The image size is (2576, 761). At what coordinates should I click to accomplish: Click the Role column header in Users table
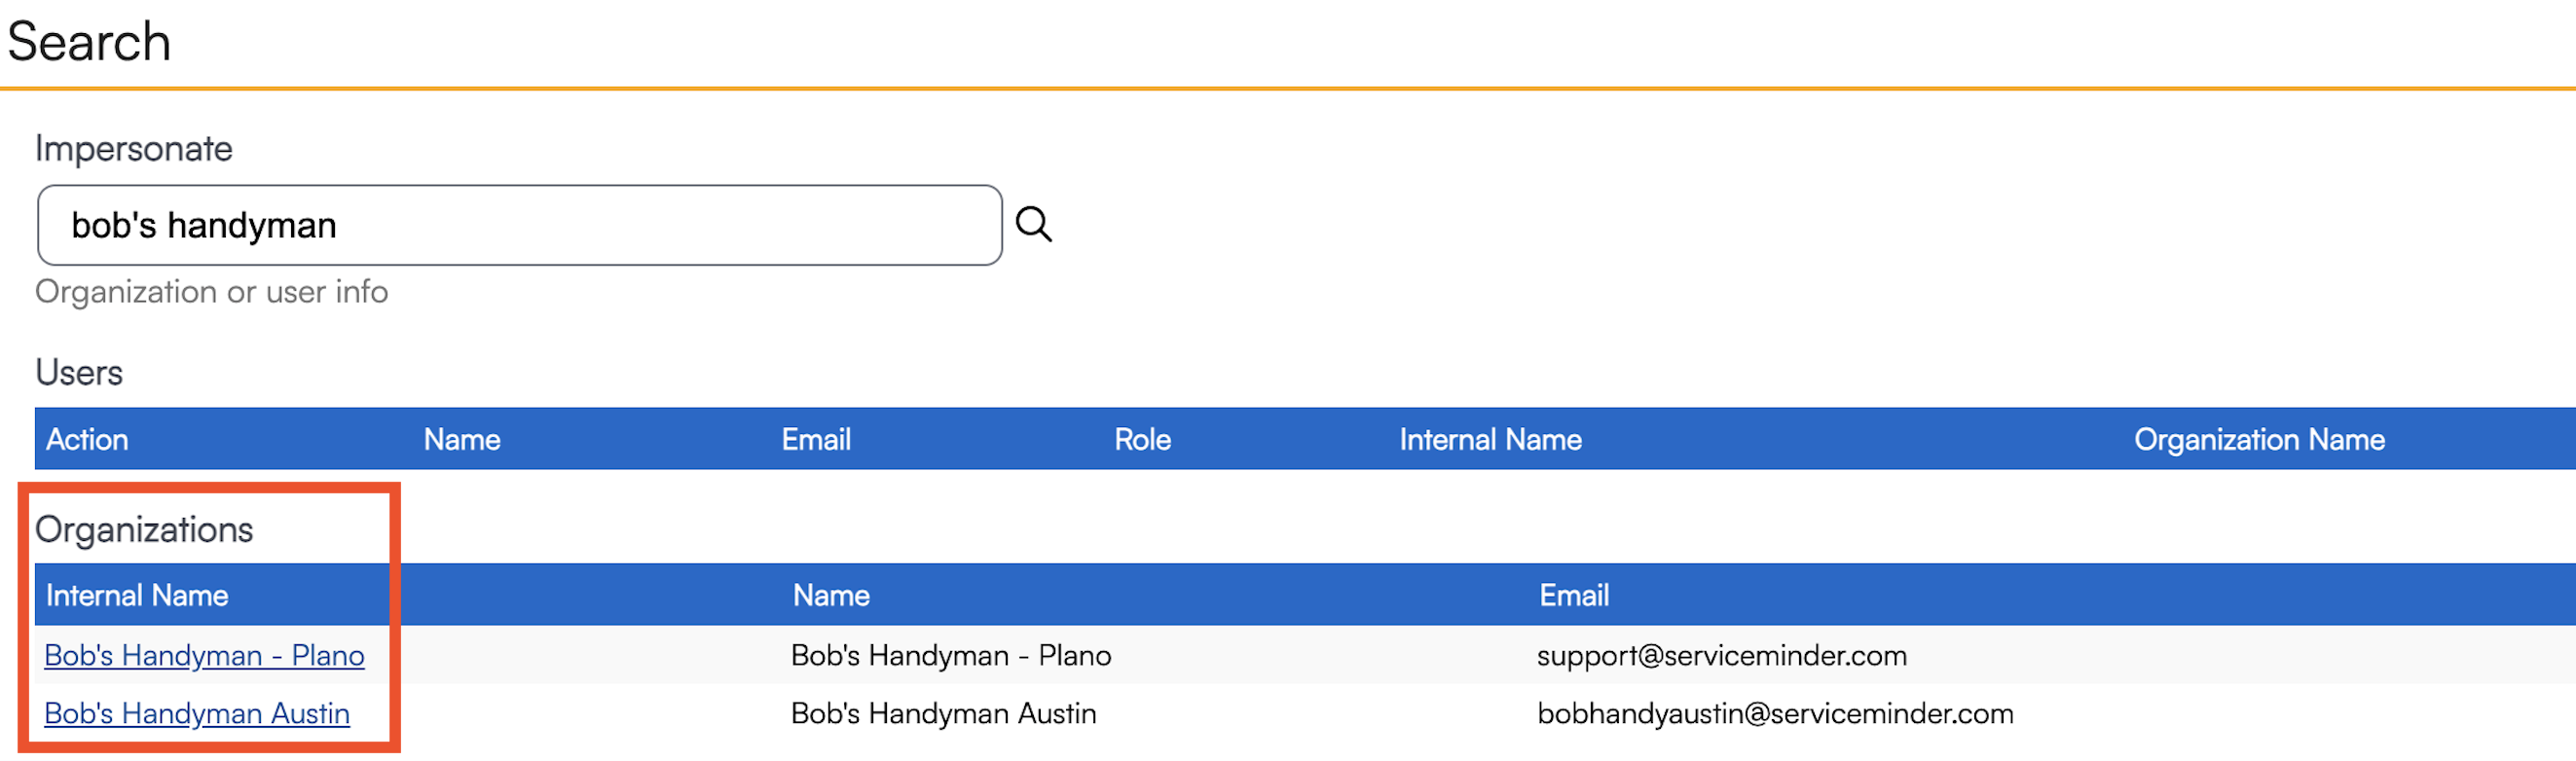pyautogui.click(x=1142, y=439)
